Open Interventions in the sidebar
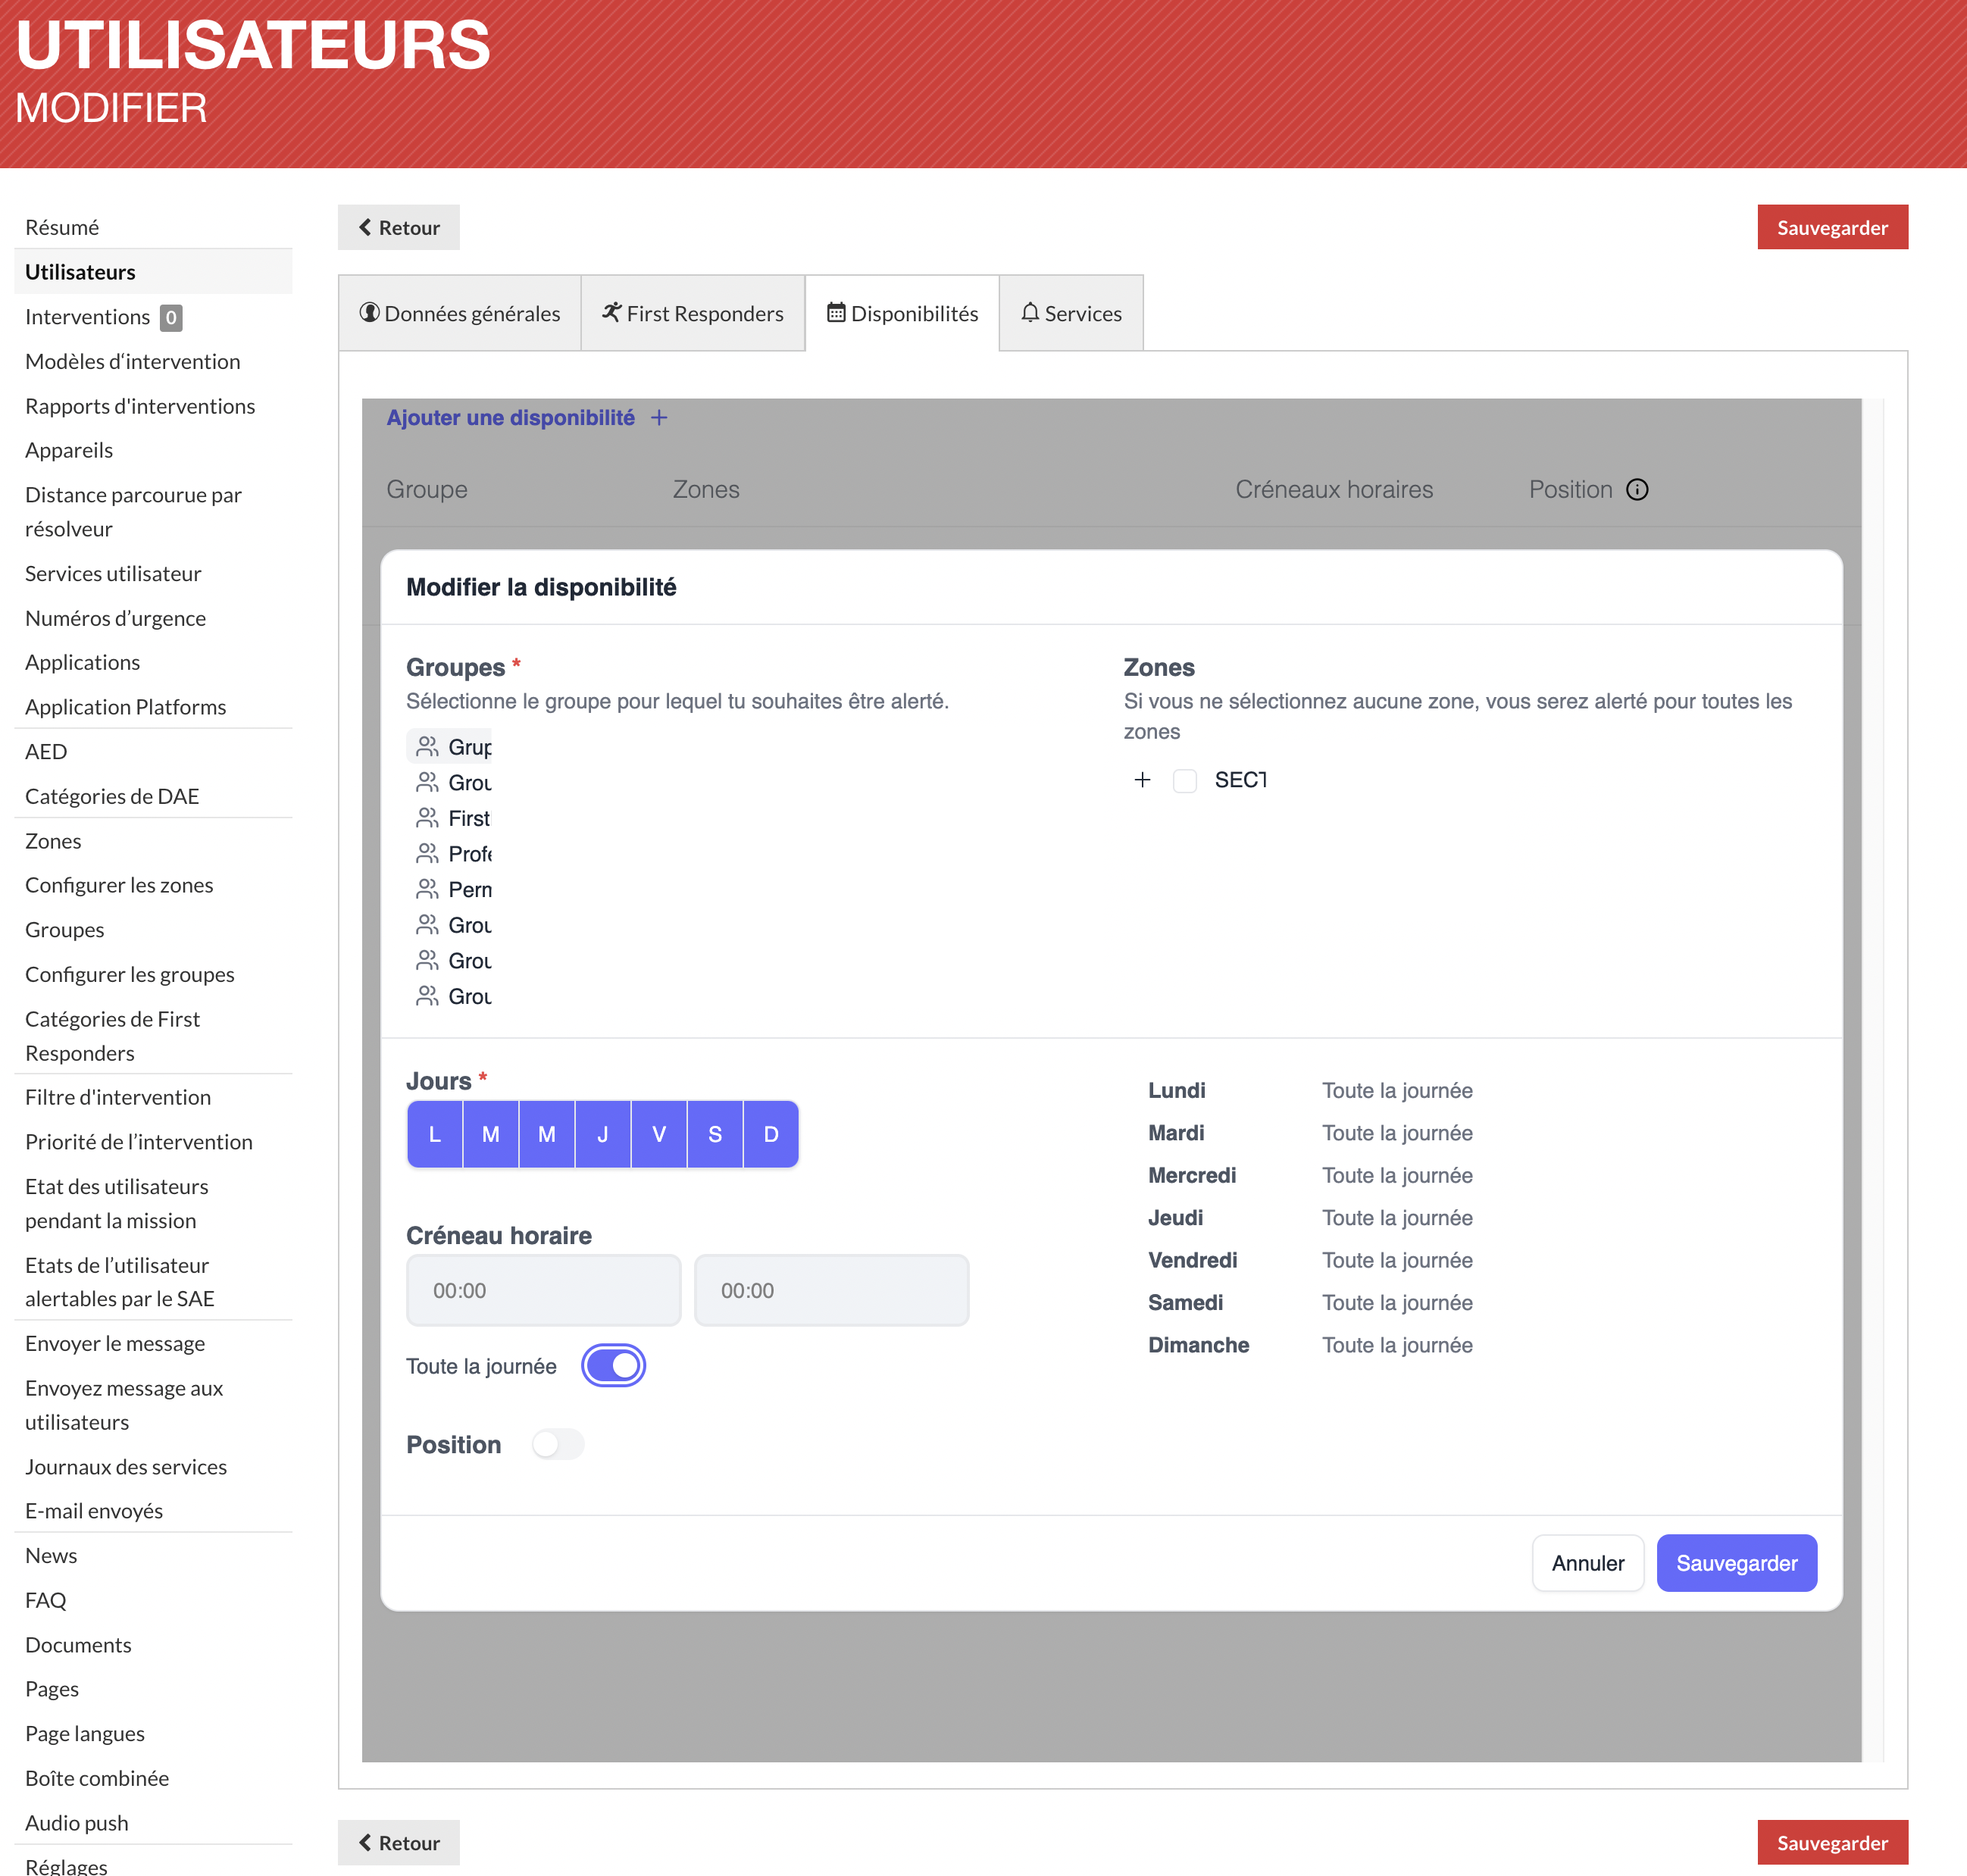 [x=88, y=316]
